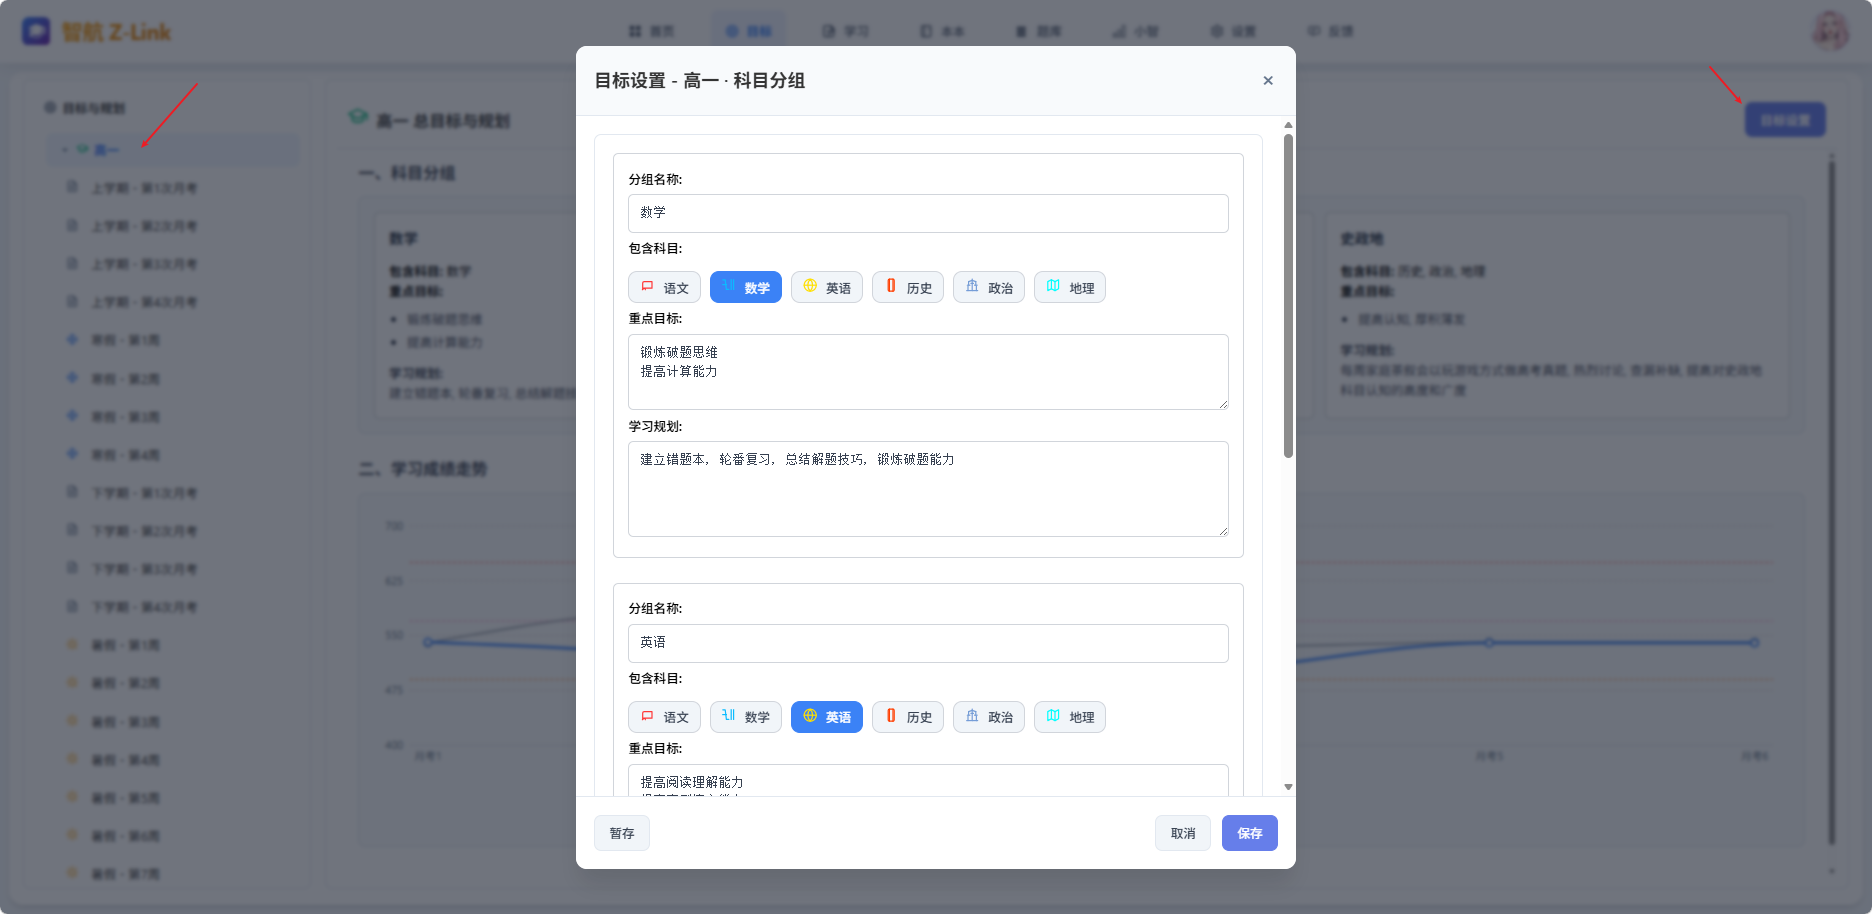Click the 重点目标 textarea with 提高阅读理解能力
The width and height of the screenshot is (1872, 914).
tap(928, 781)
